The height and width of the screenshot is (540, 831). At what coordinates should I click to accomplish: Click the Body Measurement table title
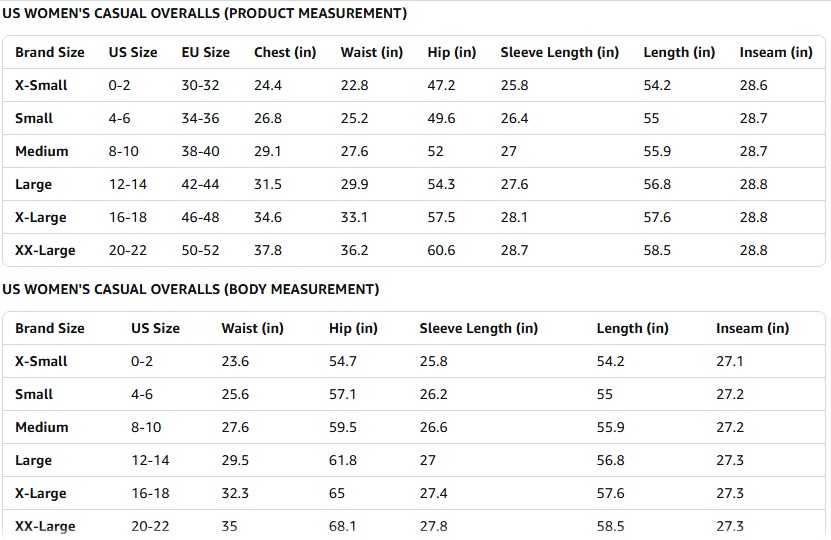(190, 290)
